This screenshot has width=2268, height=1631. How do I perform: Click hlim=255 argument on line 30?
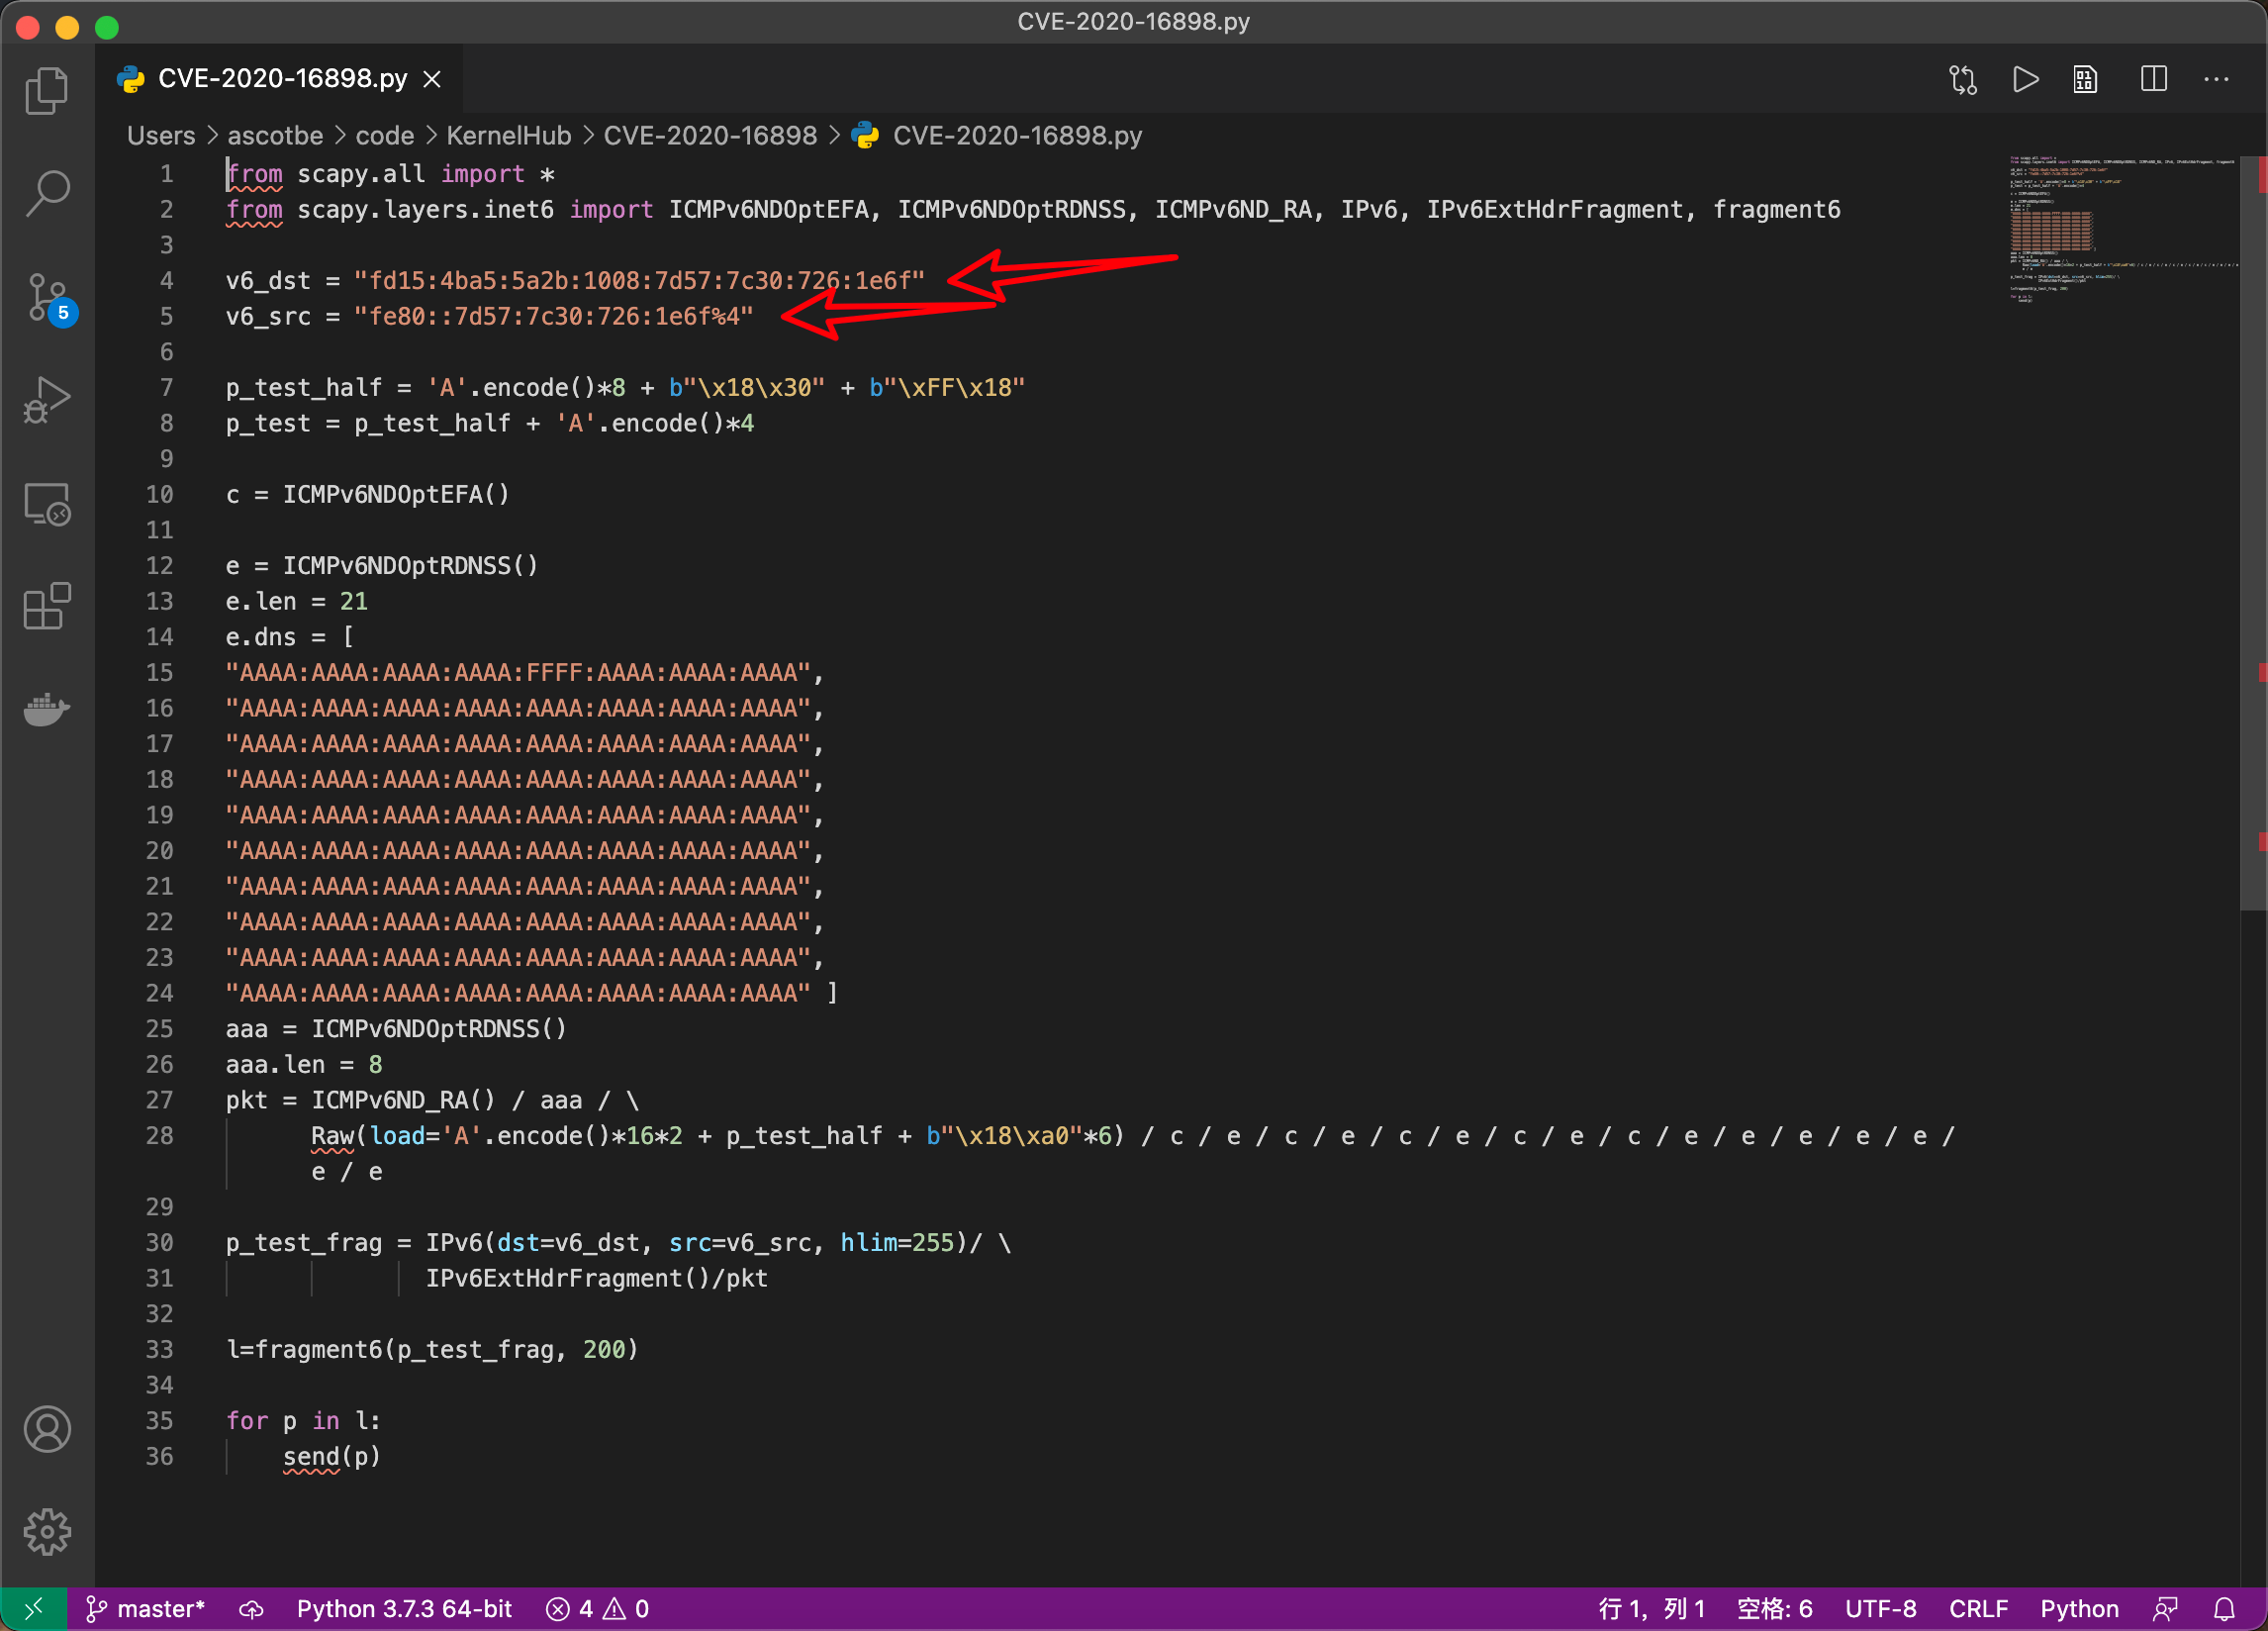(897, 1243)
